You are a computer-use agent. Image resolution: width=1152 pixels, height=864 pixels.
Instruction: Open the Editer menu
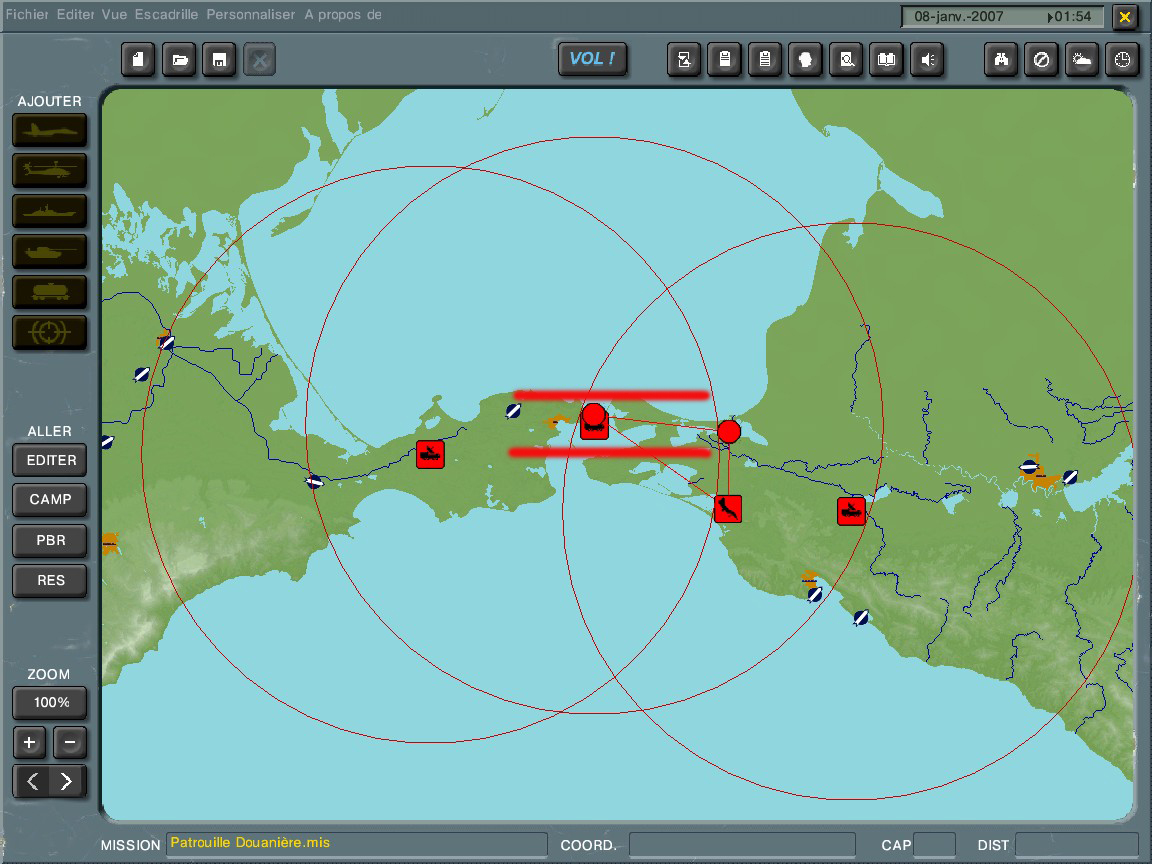[x=76, y=15]
